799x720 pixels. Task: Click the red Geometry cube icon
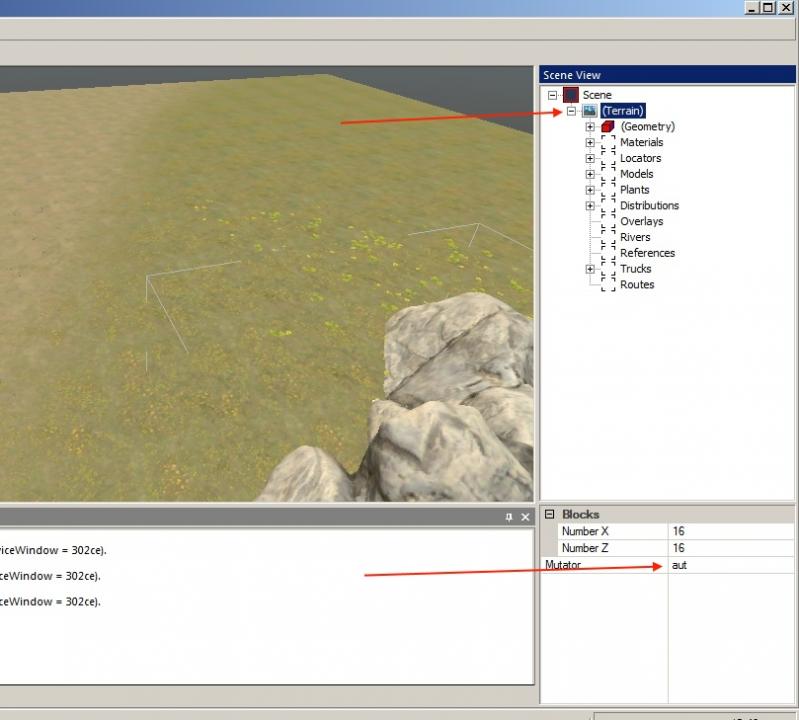(x=608, y=127)
